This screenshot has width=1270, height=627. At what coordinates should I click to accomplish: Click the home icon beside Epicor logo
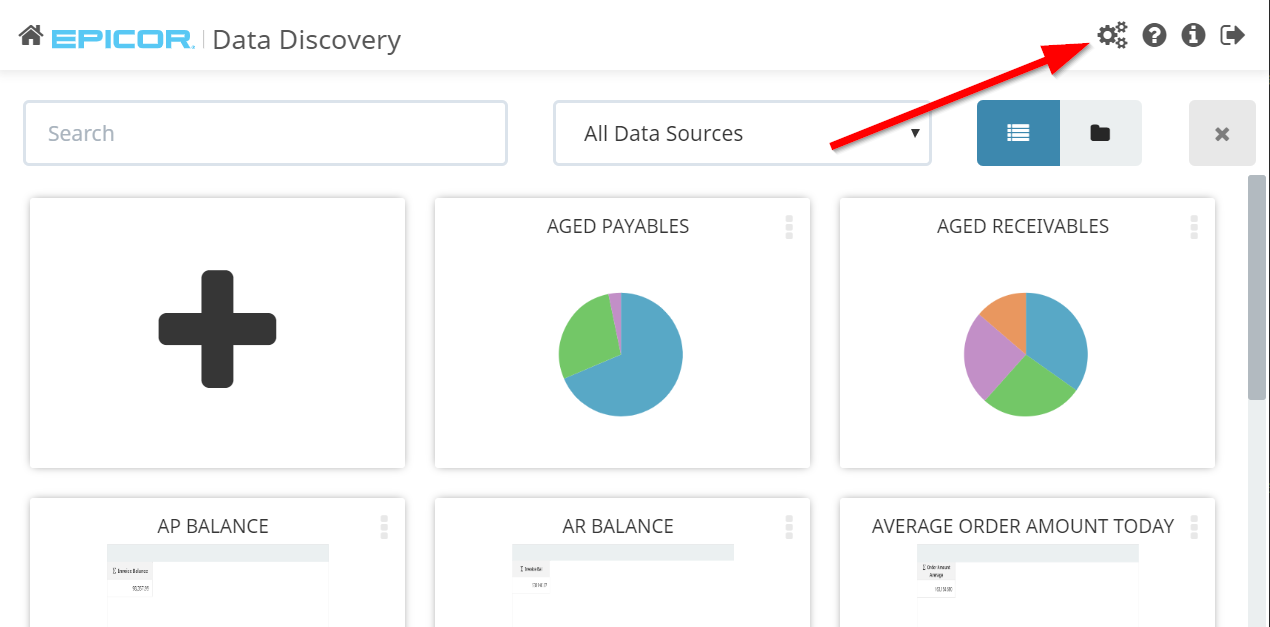click(x=30, y=37)
